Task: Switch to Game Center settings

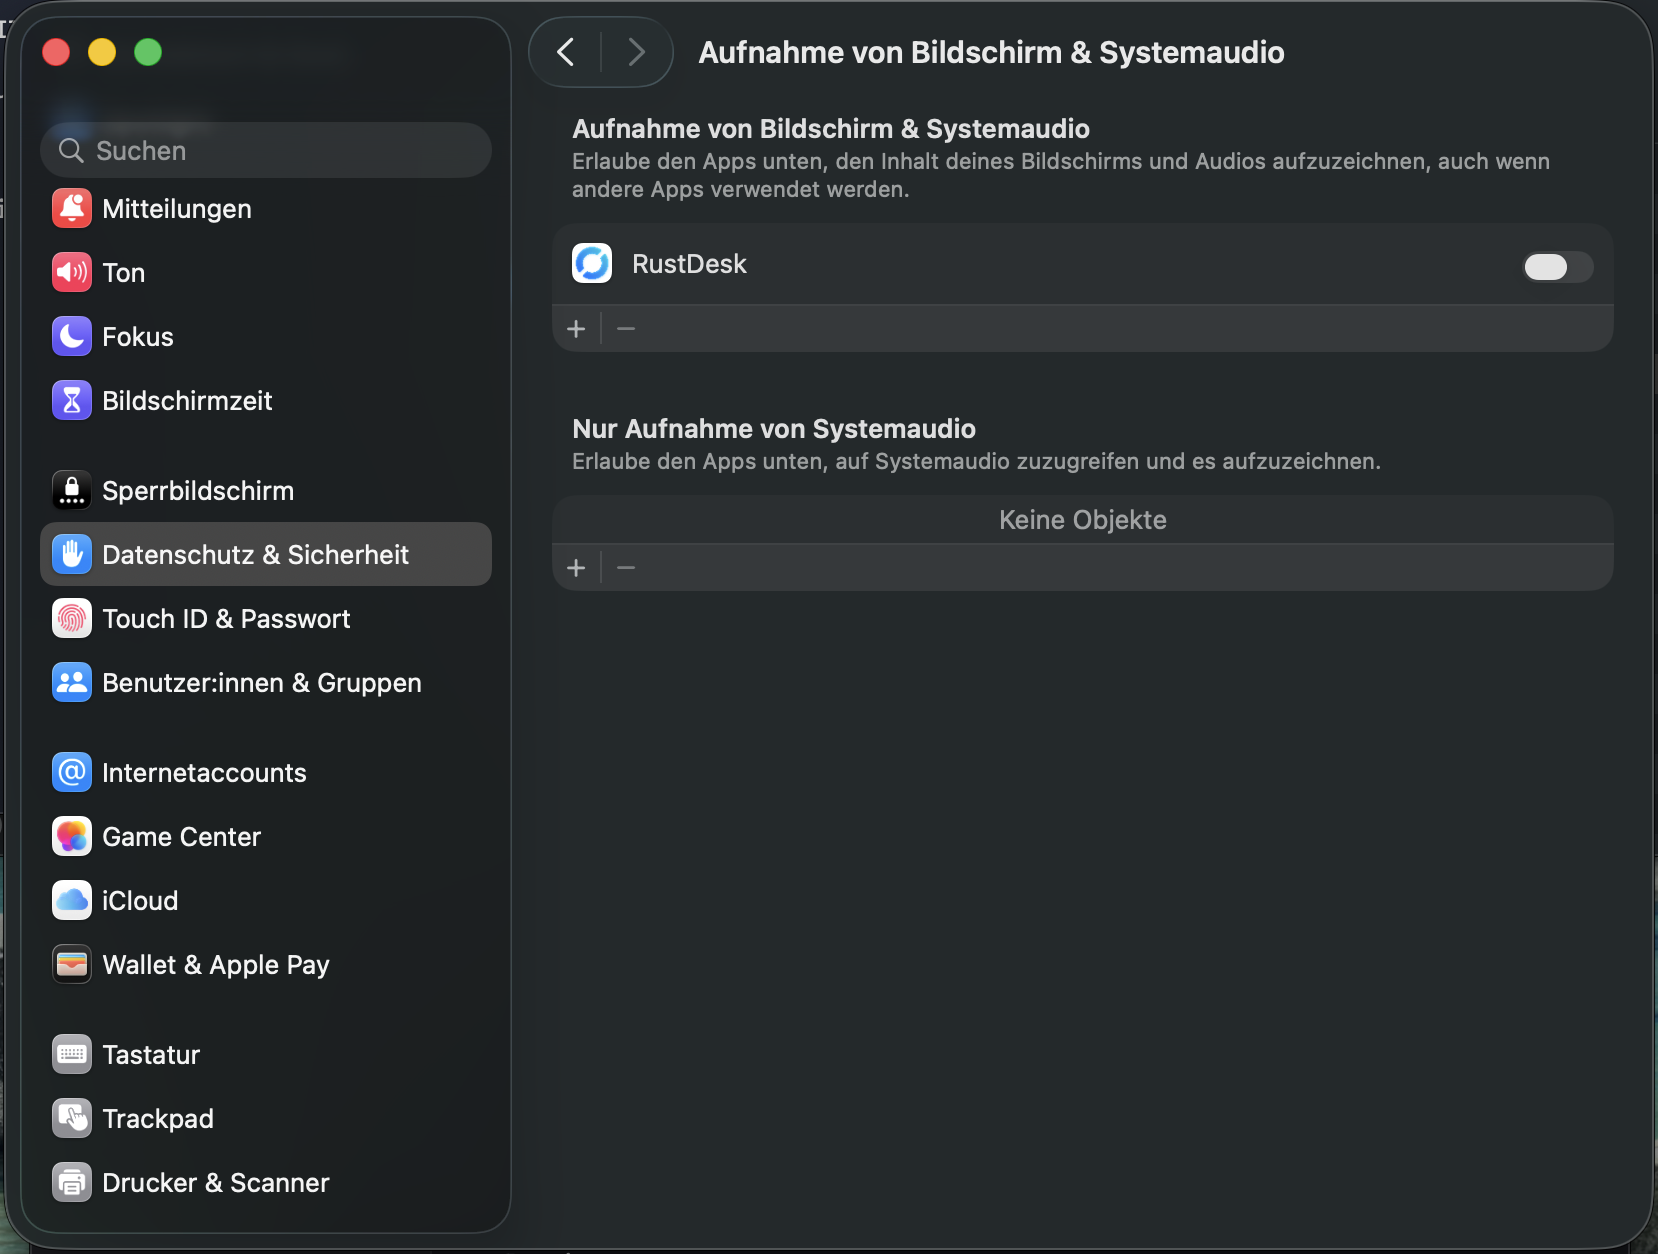Action: coord(182,836)
